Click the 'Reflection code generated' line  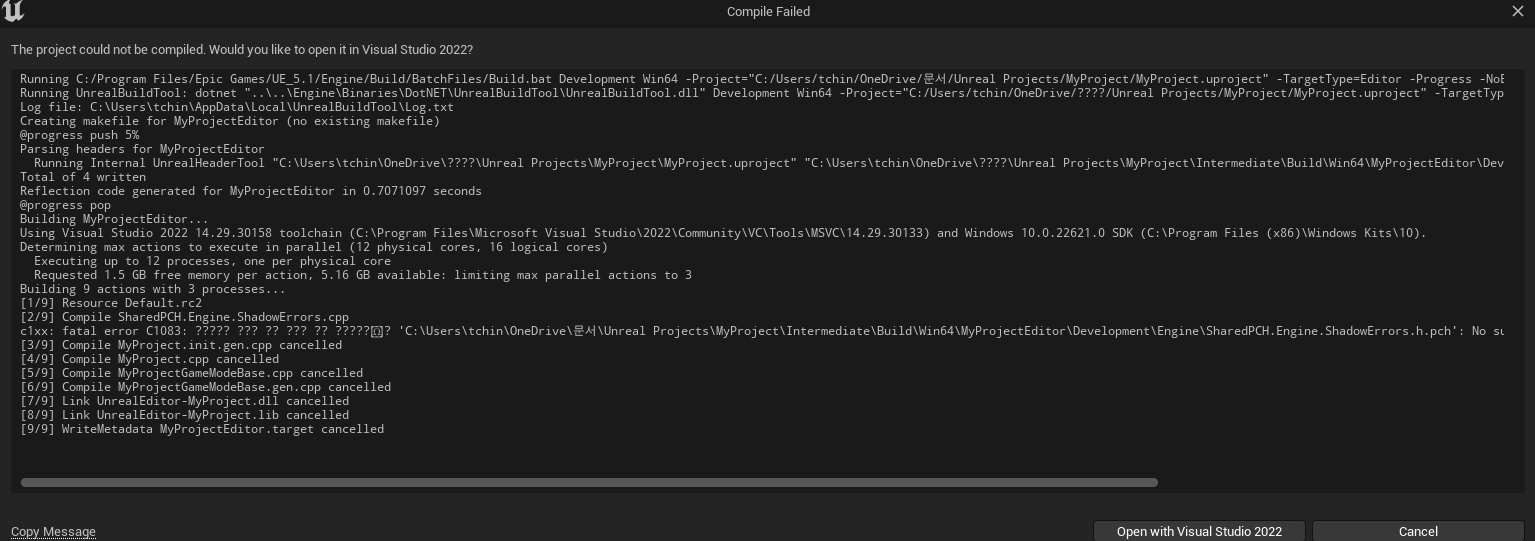point(251,191)
